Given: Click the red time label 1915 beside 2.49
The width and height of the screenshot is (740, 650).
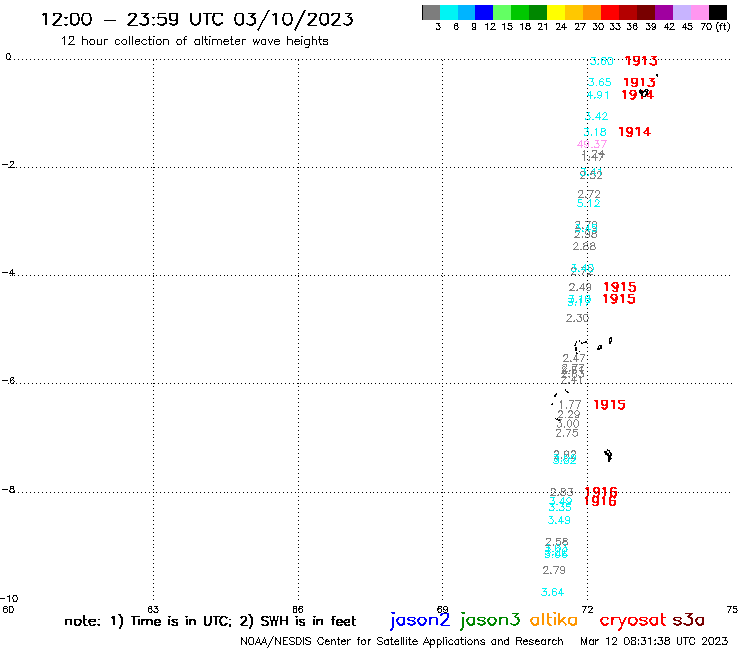Looking at the screenshot, I should click(x=620, y=287).
